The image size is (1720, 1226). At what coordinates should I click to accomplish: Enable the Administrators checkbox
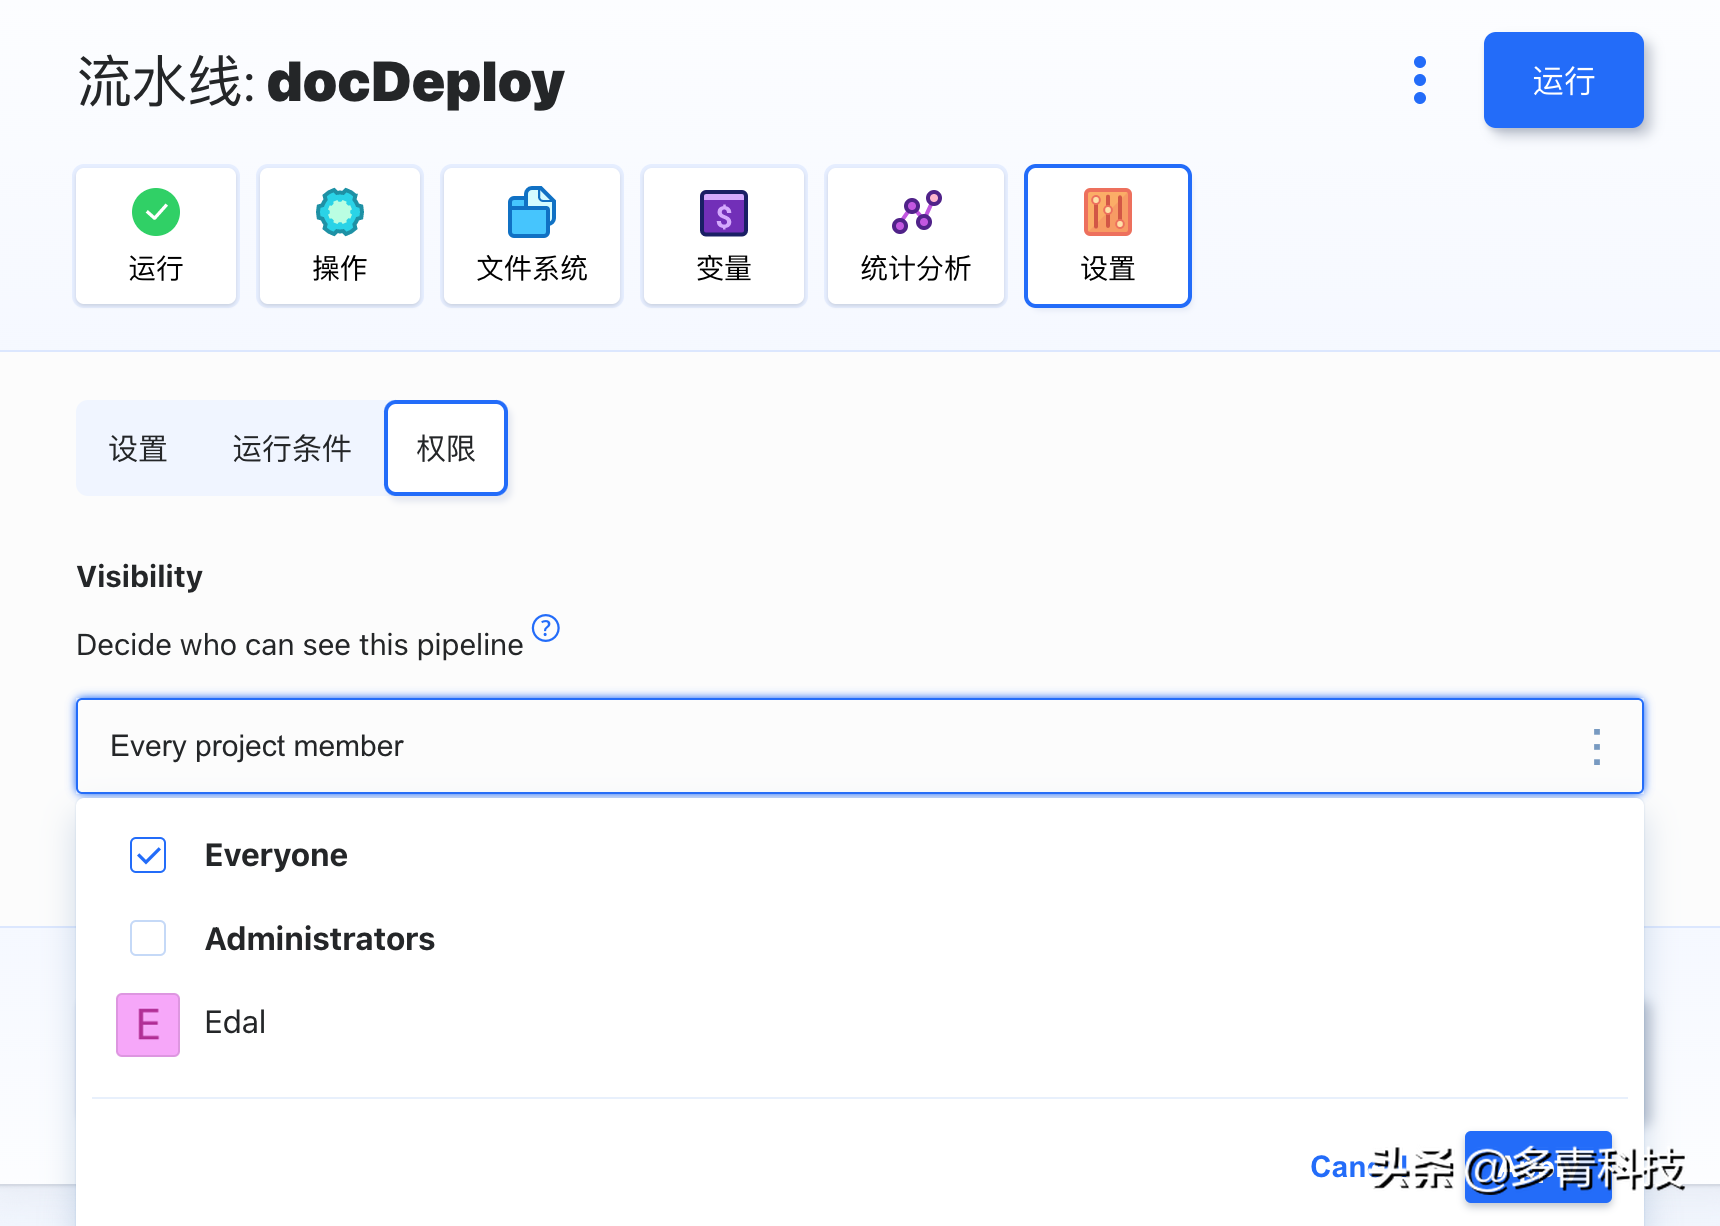(x=147, y=938)
